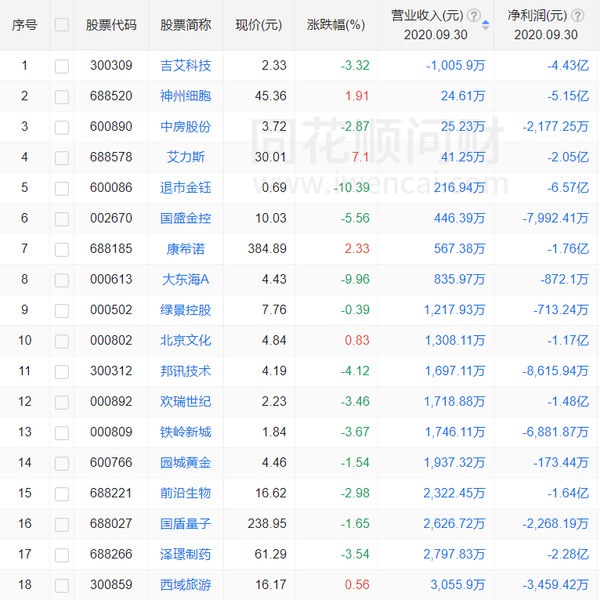Open stock link 铁岭新城
Image resolution: width=600 pixels, height=600 pixels.
pos(186,432)
